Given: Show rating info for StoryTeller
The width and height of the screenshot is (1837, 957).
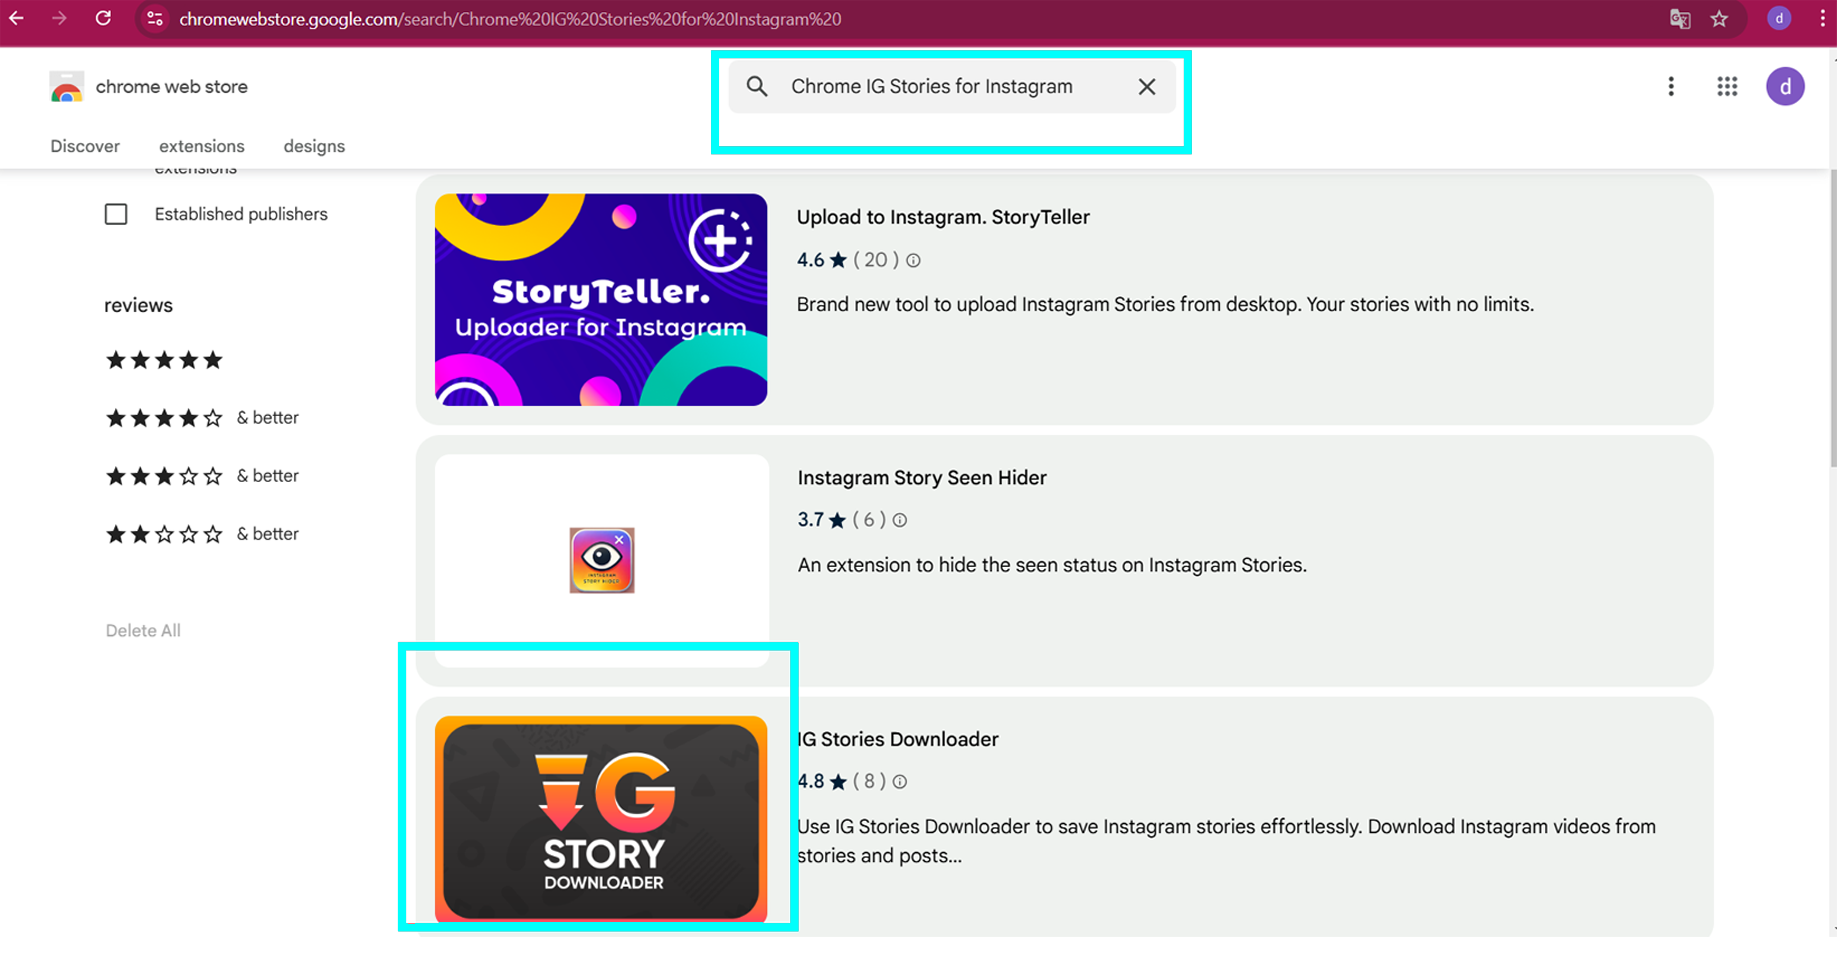Looking at the screenshot, I should 913,260.
